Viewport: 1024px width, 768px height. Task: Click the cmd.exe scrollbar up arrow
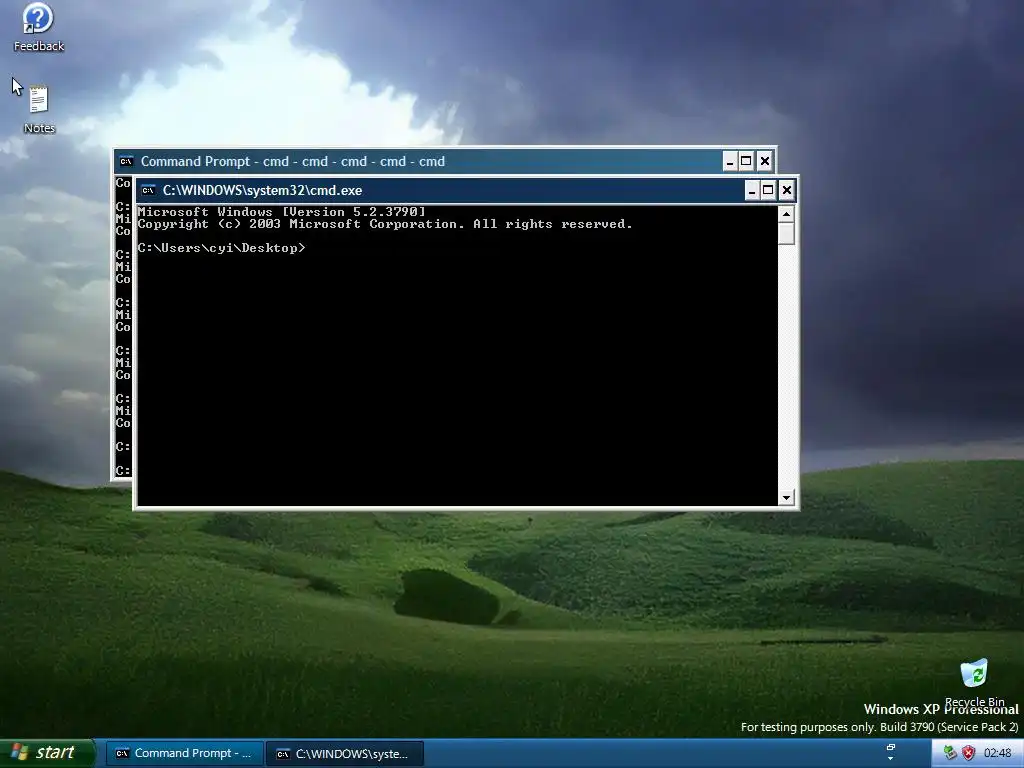[x=786, y=214]
